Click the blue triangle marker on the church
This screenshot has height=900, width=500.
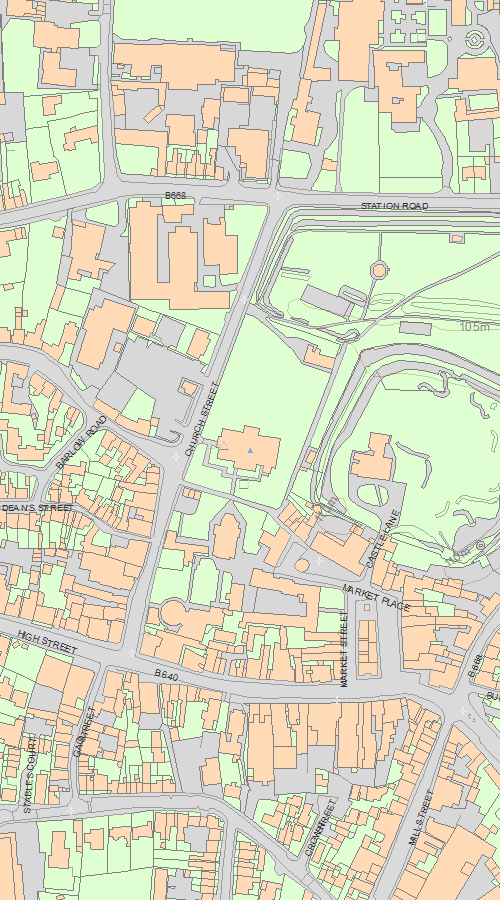250,451
